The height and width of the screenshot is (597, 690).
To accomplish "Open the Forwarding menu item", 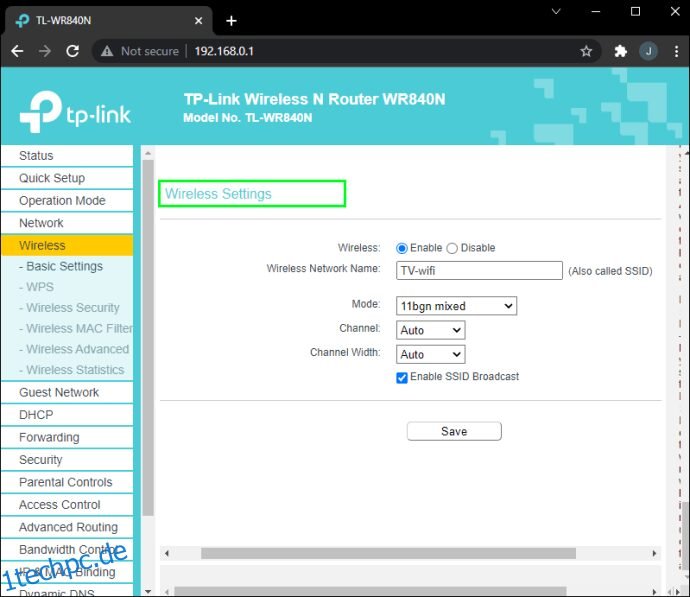I will pos(67,437).
